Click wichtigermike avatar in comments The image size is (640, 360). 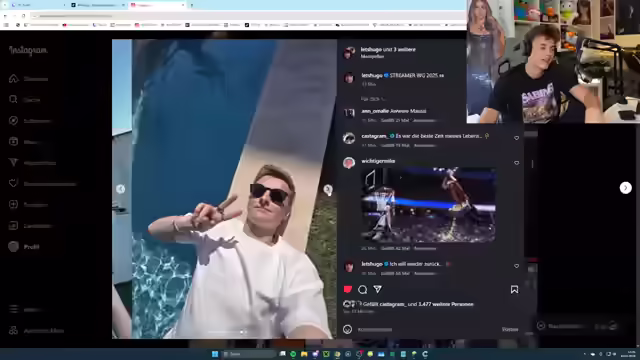[x=349, y=163]
